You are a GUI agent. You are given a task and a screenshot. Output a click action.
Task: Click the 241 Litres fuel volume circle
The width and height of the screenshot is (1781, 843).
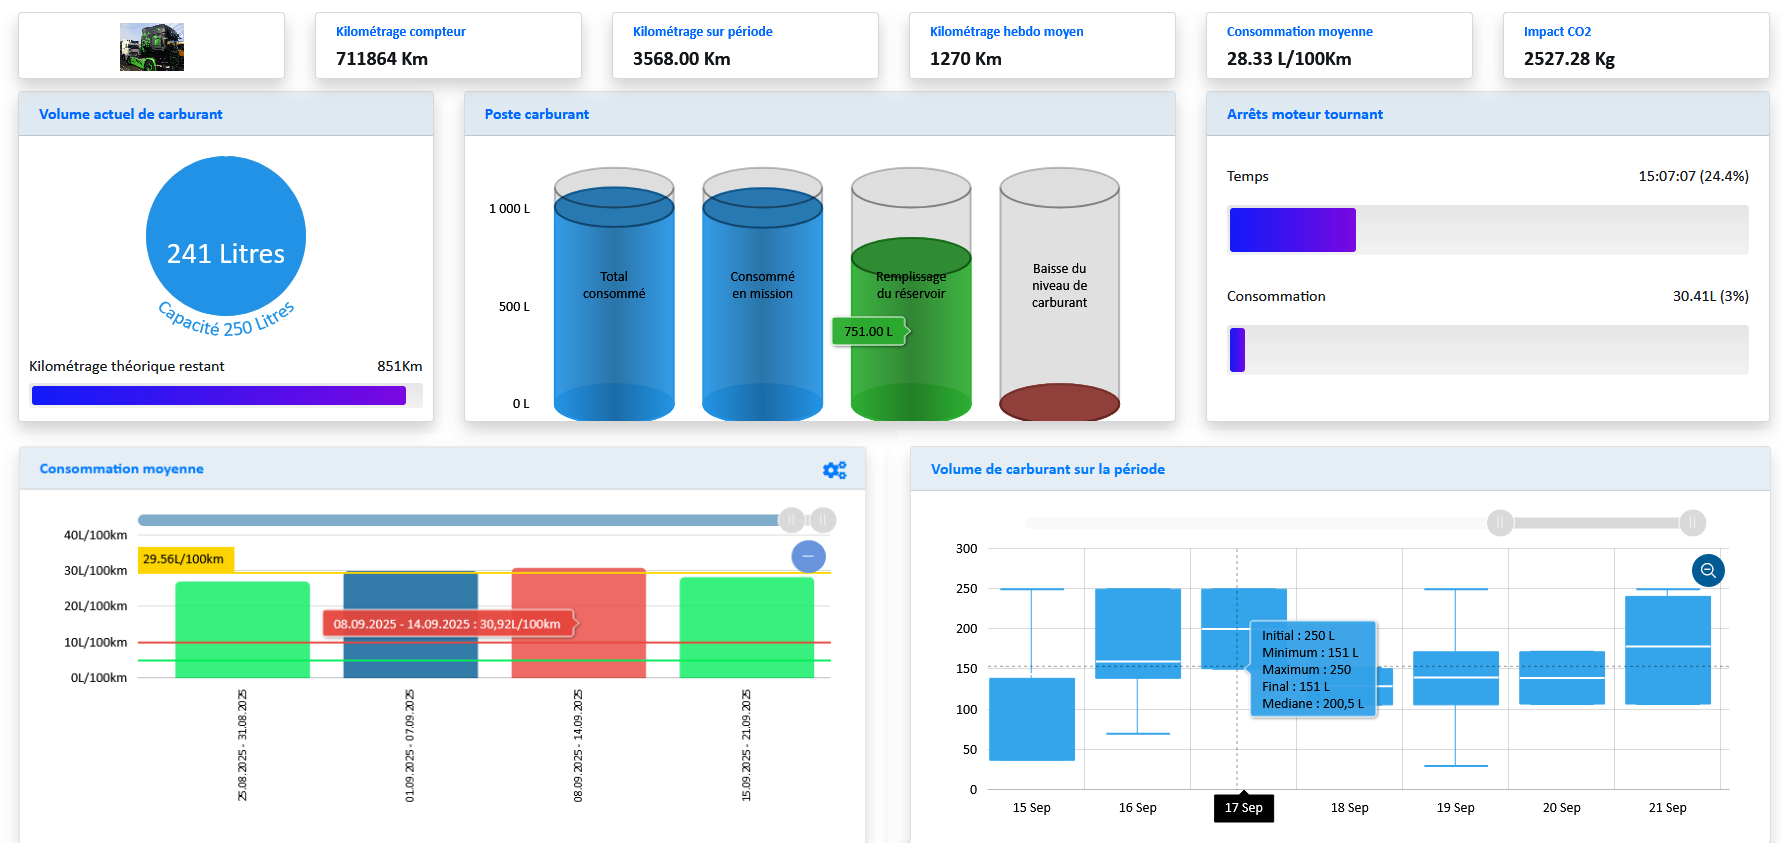pyautogui.click(x=226, y=235)
